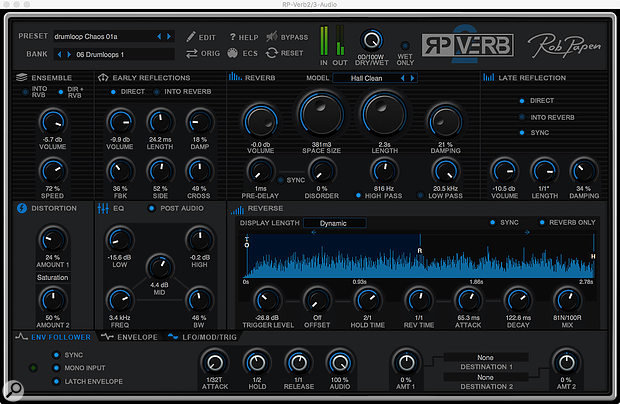
Task: Click the EQ Mid gain knob
Action: click(160, 267)
